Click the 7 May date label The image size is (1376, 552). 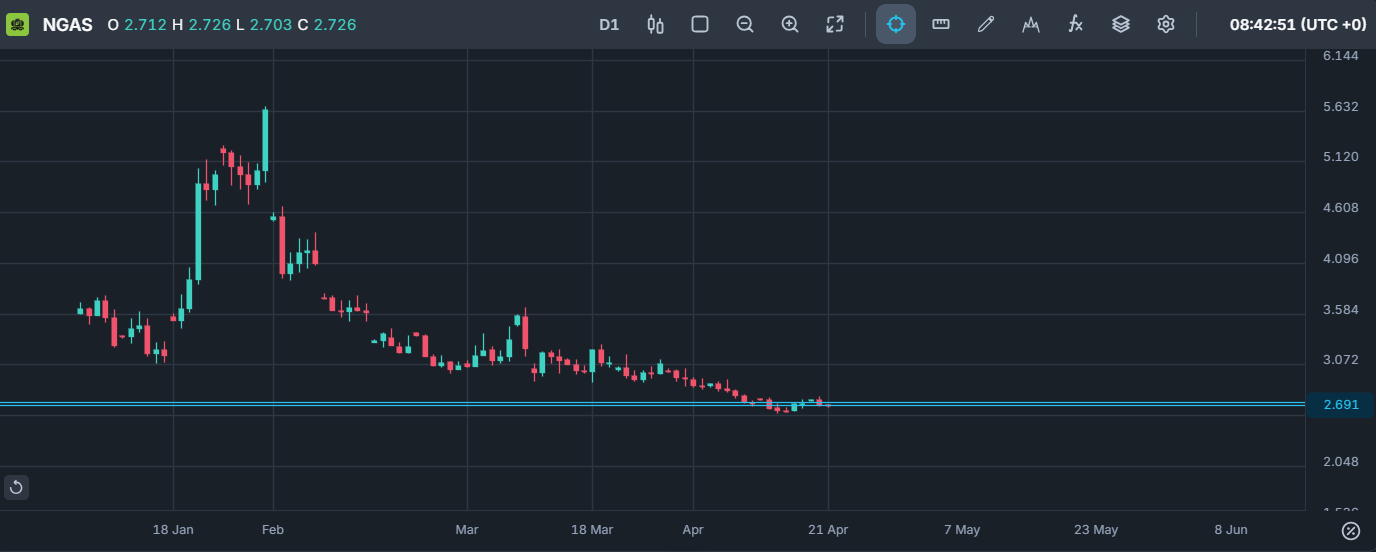(x=962, y=529)
